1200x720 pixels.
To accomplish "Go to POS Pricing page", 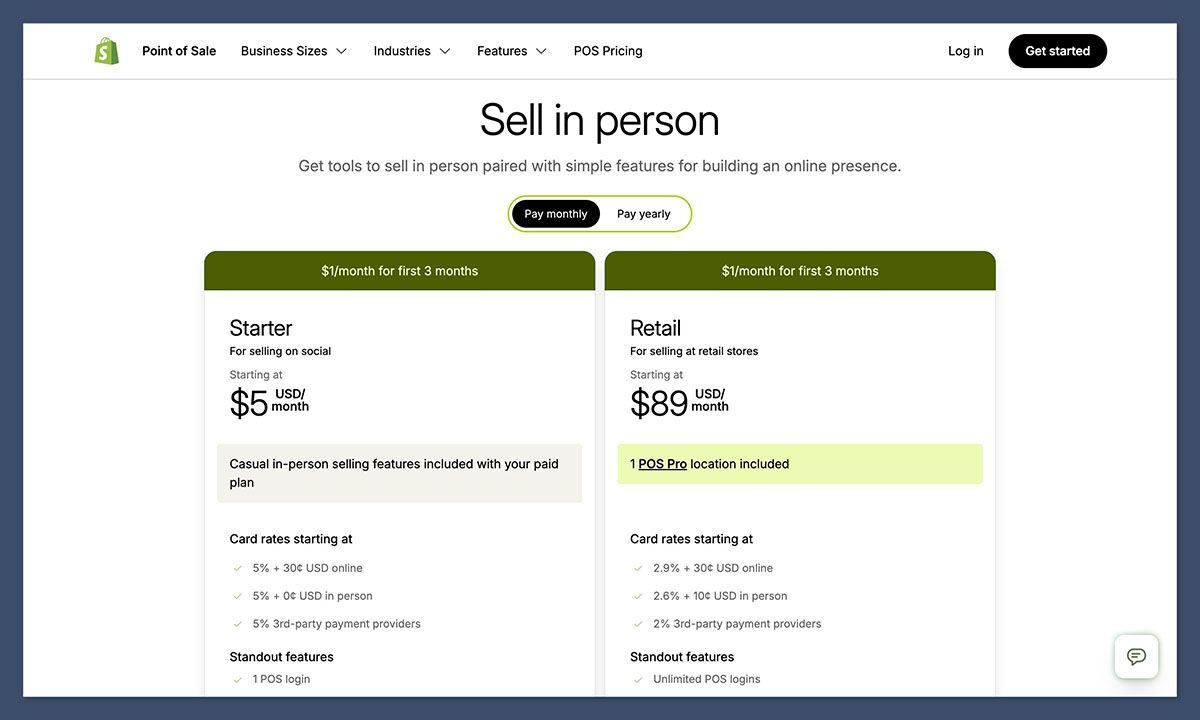I will [x=608, y=51].
